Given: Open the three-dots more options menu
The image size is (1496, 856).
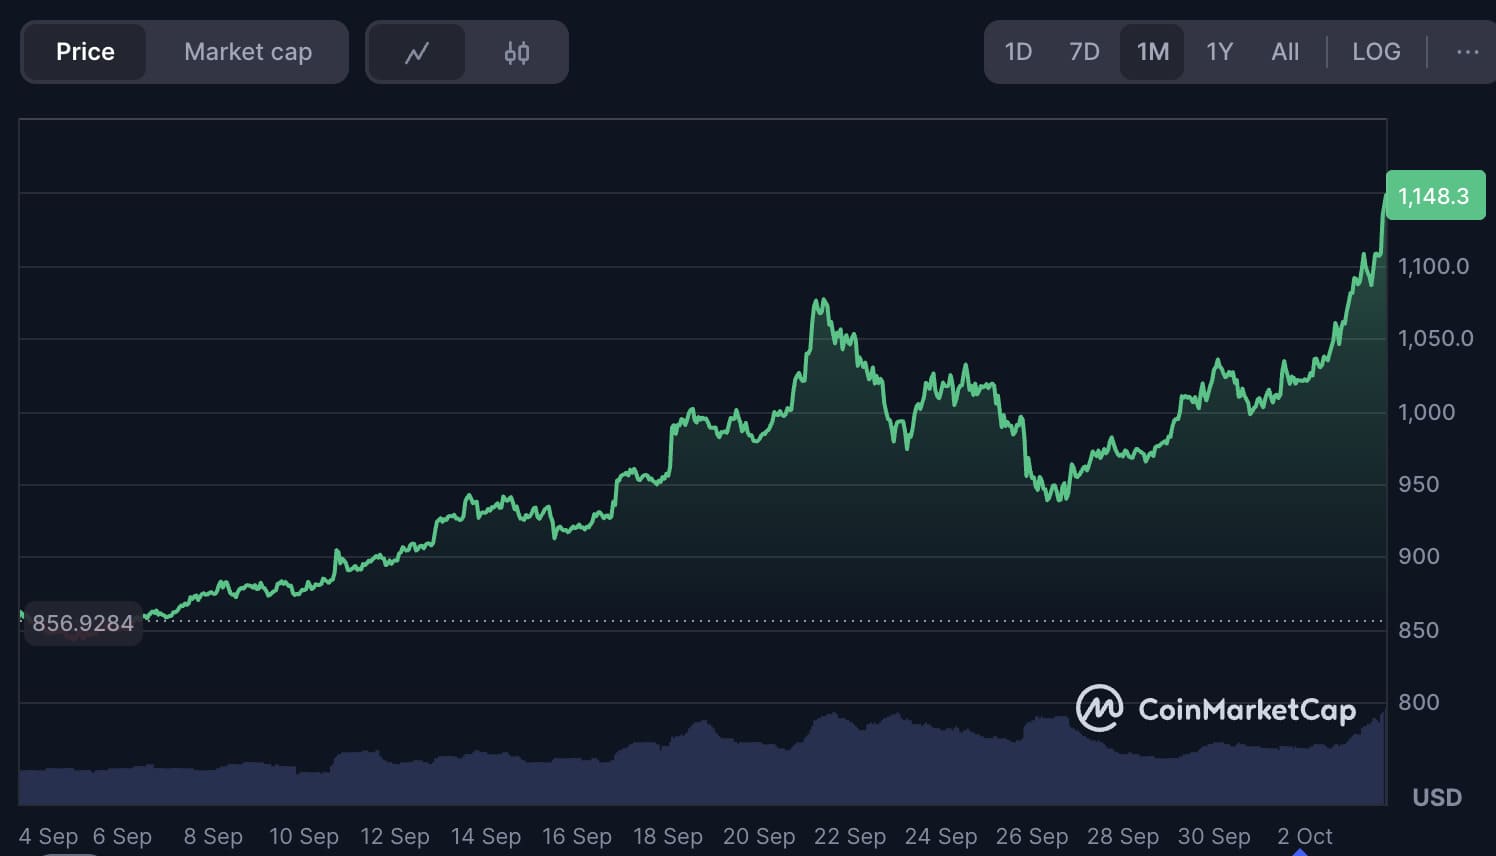Looking at the screenshot, I should [1467, 52].
